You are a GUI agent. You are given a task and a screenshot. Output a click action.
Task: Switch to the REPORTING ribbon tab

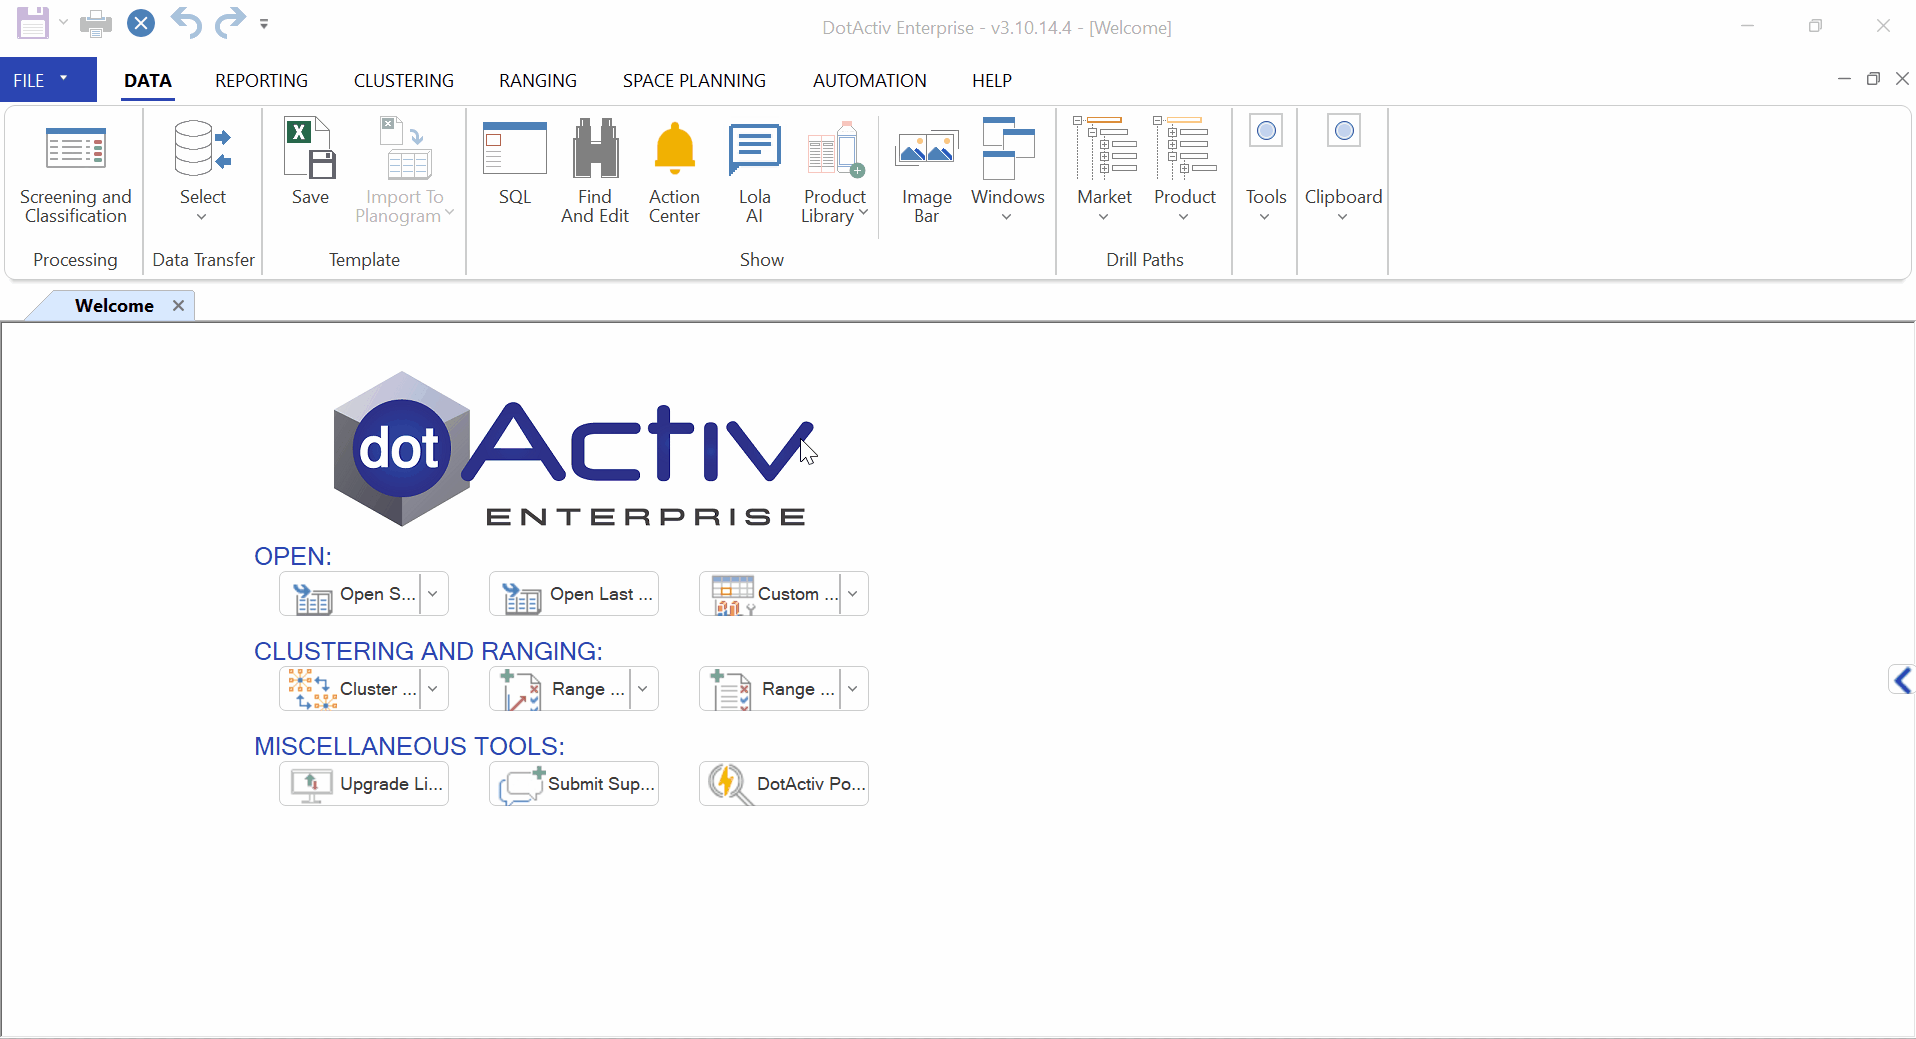pyautogui.click(x=261, y=81)
